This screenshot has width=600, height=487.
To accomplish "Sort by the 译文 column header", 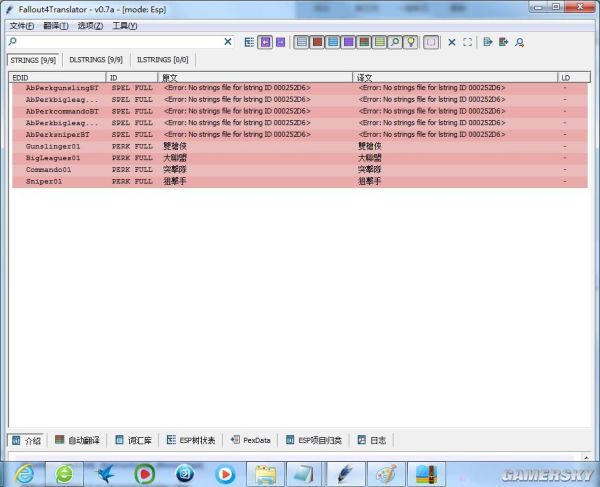I will 455,78.
